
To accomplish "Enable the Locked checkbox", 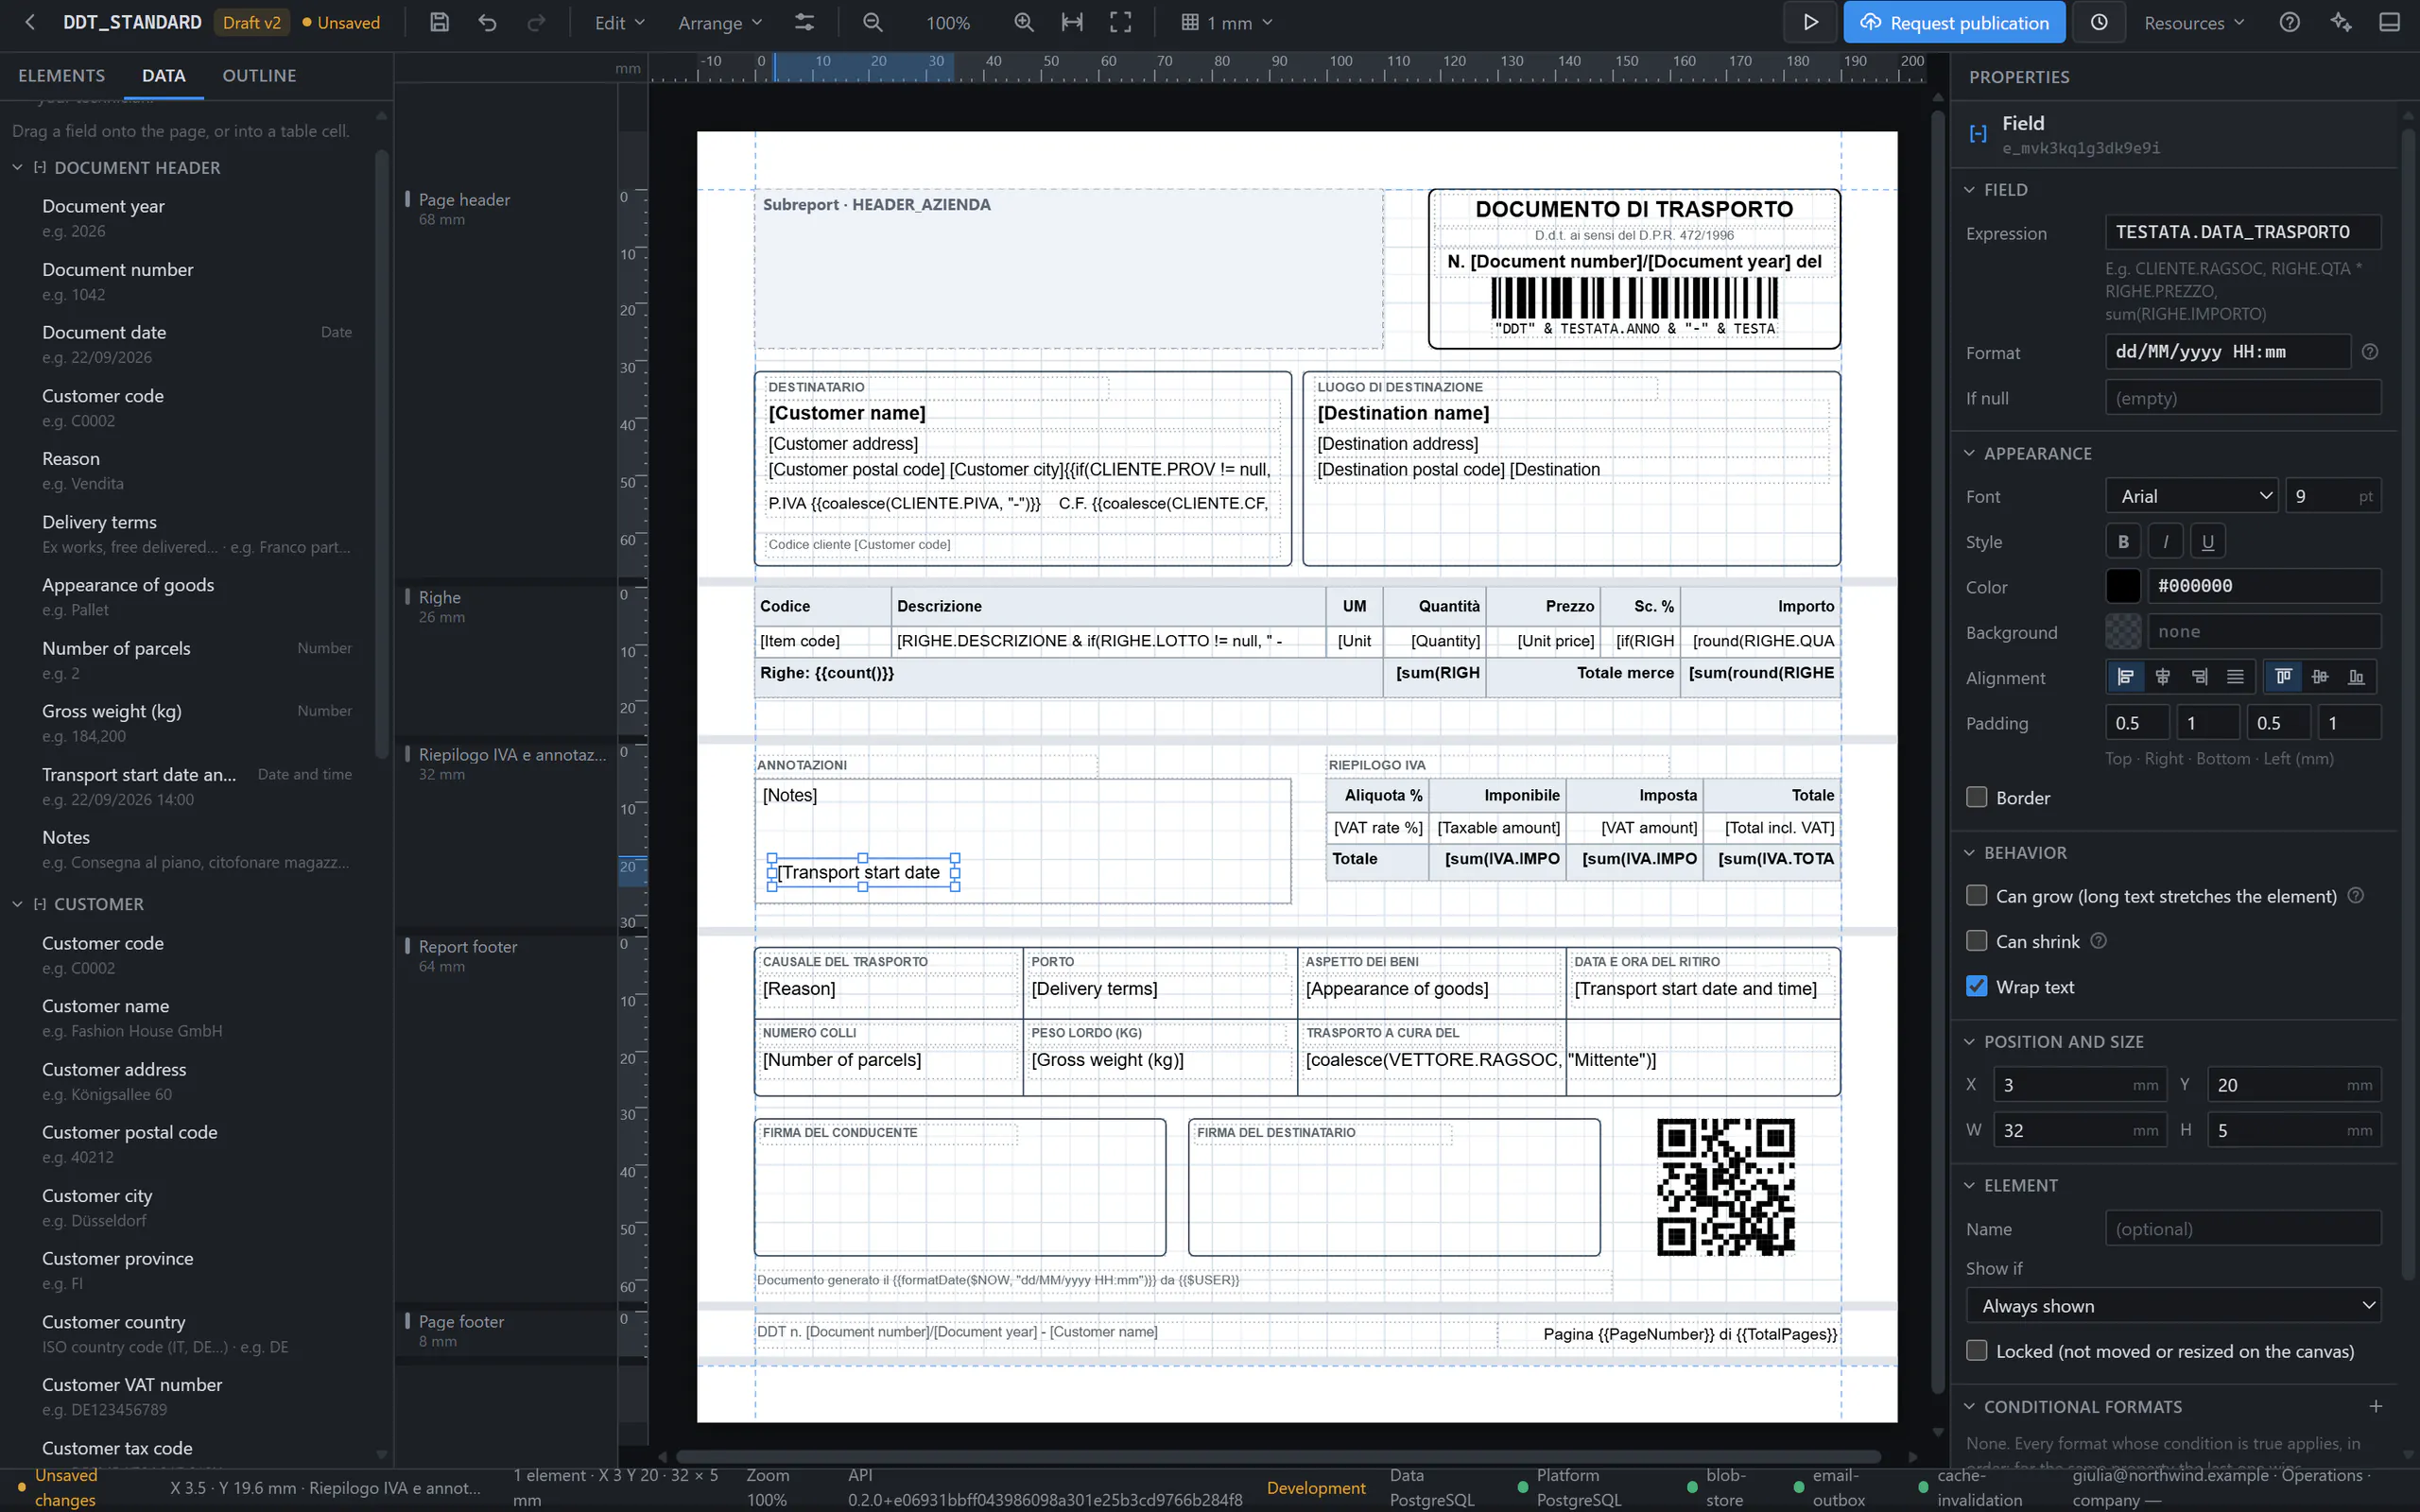I will click(1976, 1350).
